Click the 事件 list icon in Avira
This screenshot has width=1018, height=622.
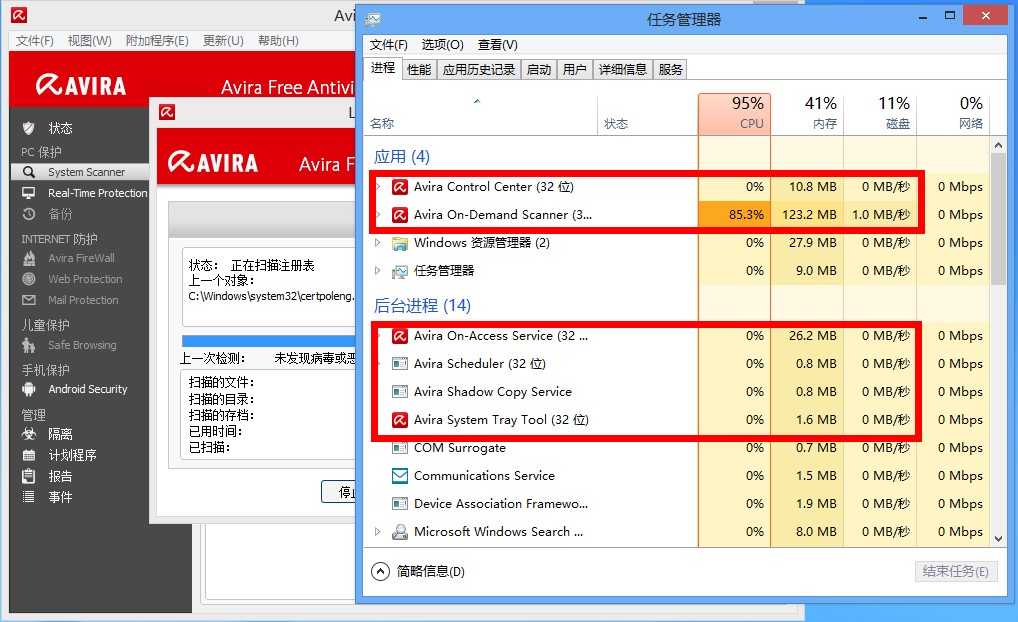[x=29, y=497]
